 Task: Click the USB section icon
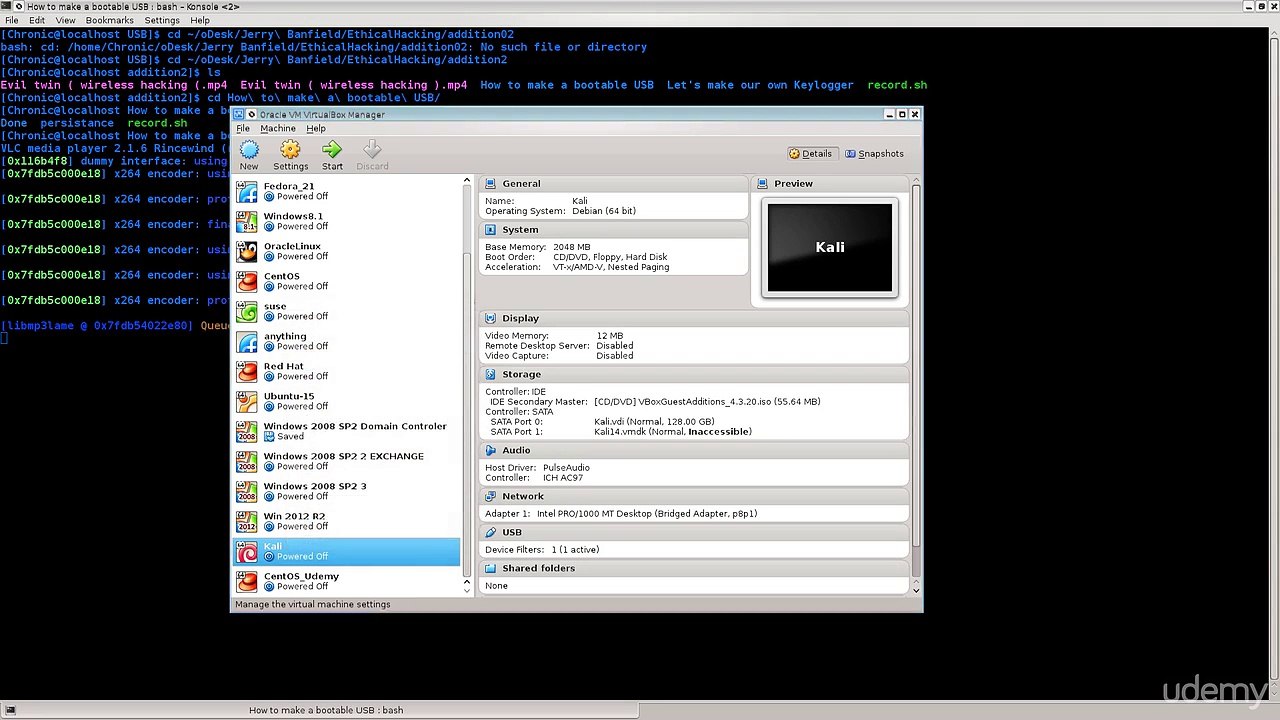pyautogui.click(x=490, y=532)
